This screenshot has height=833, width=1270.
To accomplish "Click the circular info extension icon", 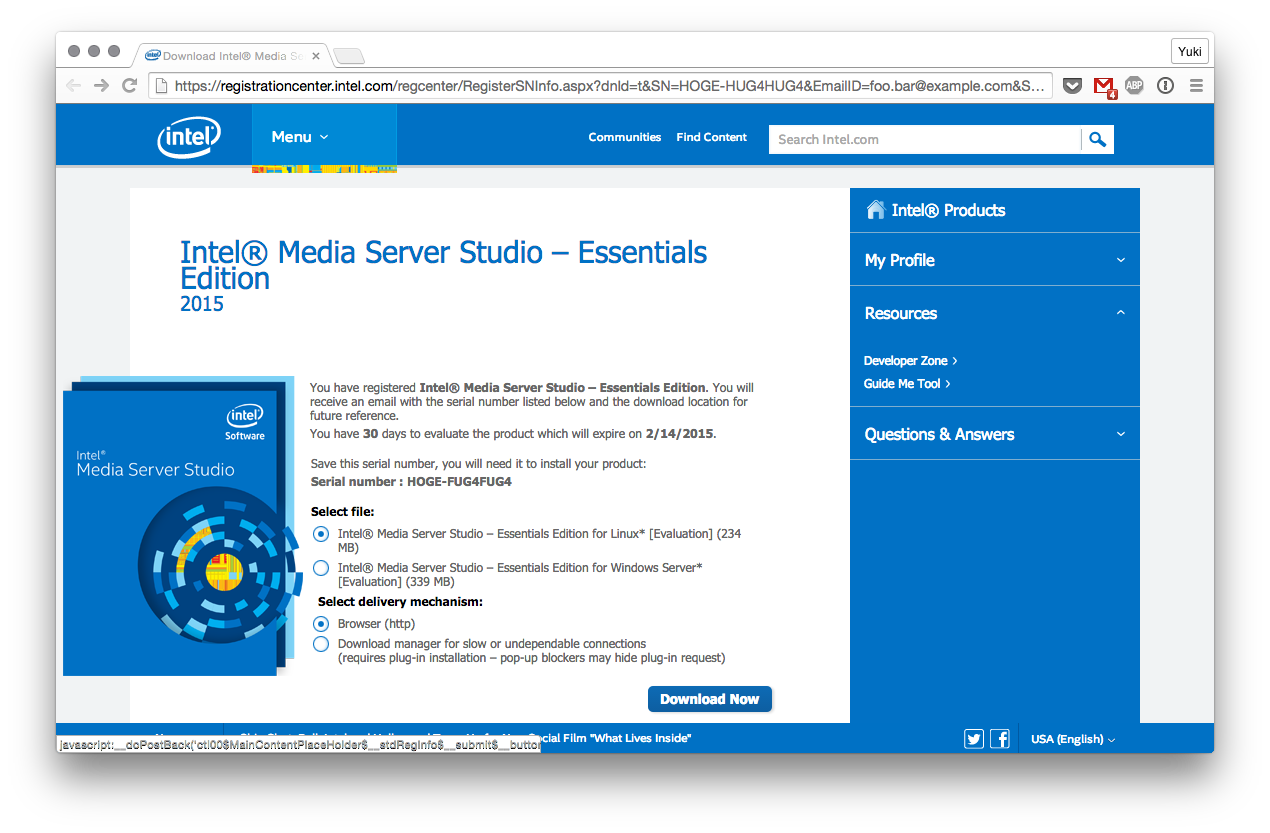I will click(x=1165, y=86).
